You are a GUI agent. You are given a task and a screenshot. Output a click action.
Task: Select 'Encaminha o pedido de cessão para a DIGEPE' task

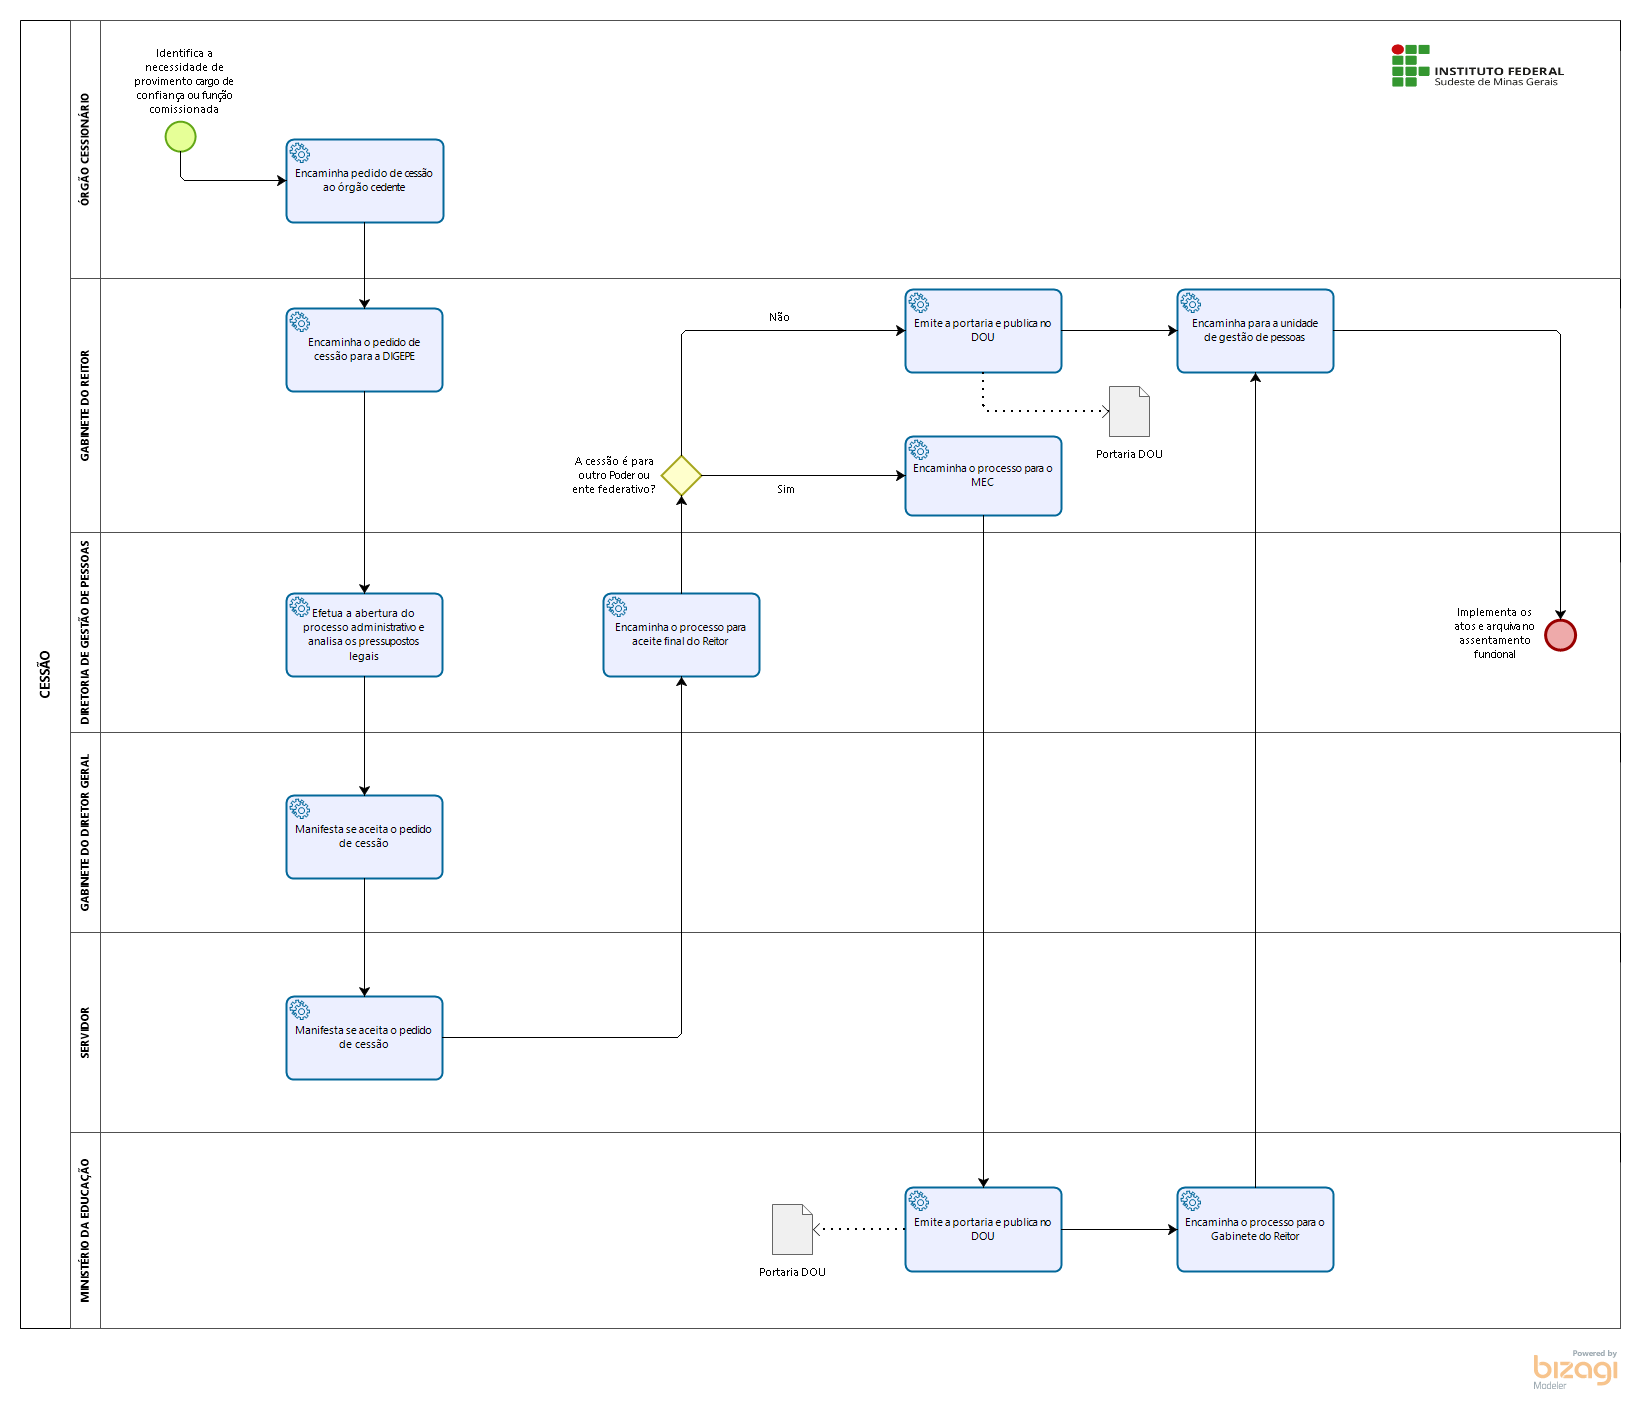pyautogui.click(x=364, y=350)
